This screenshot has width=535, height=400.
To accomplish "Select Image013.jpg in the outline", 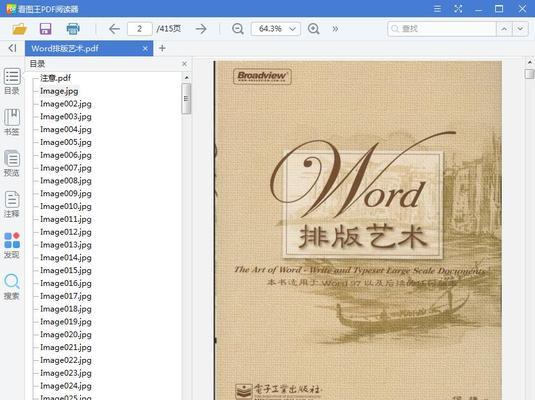I will (66, 245).
